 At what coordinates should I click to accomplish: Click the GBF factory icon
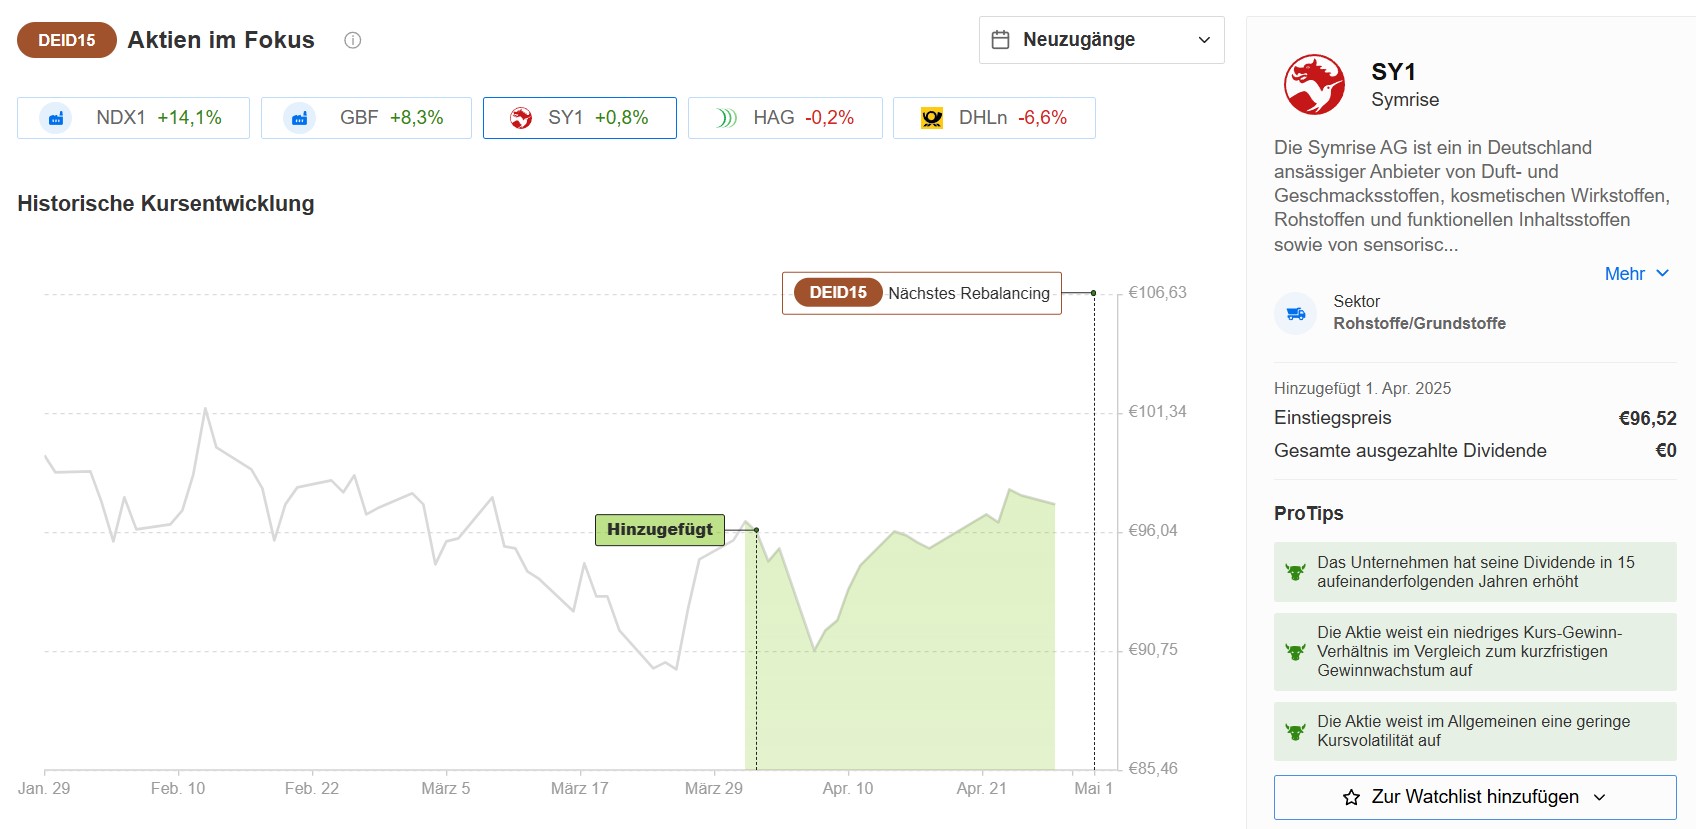(x=299, y=118)
